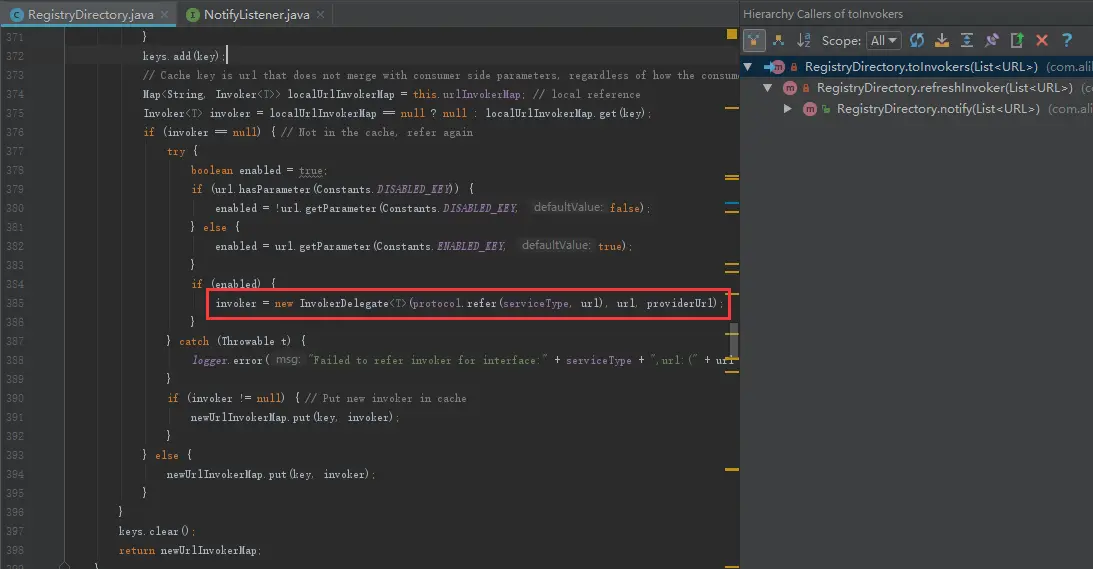Click 'Hierarchy Callers of toInvokers' title

tap(823, 14)
